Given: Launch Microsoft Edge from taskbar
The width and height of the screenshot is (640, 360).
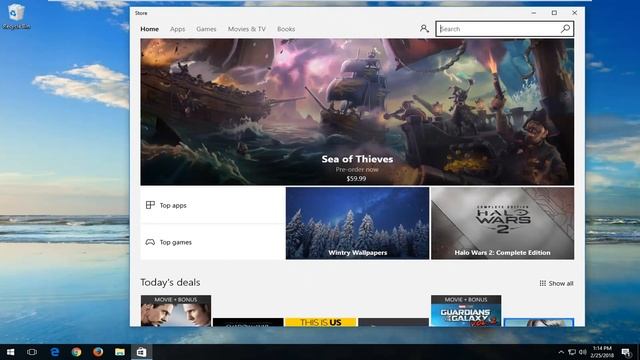Looking at the screenshot, I should pos(54,352).
